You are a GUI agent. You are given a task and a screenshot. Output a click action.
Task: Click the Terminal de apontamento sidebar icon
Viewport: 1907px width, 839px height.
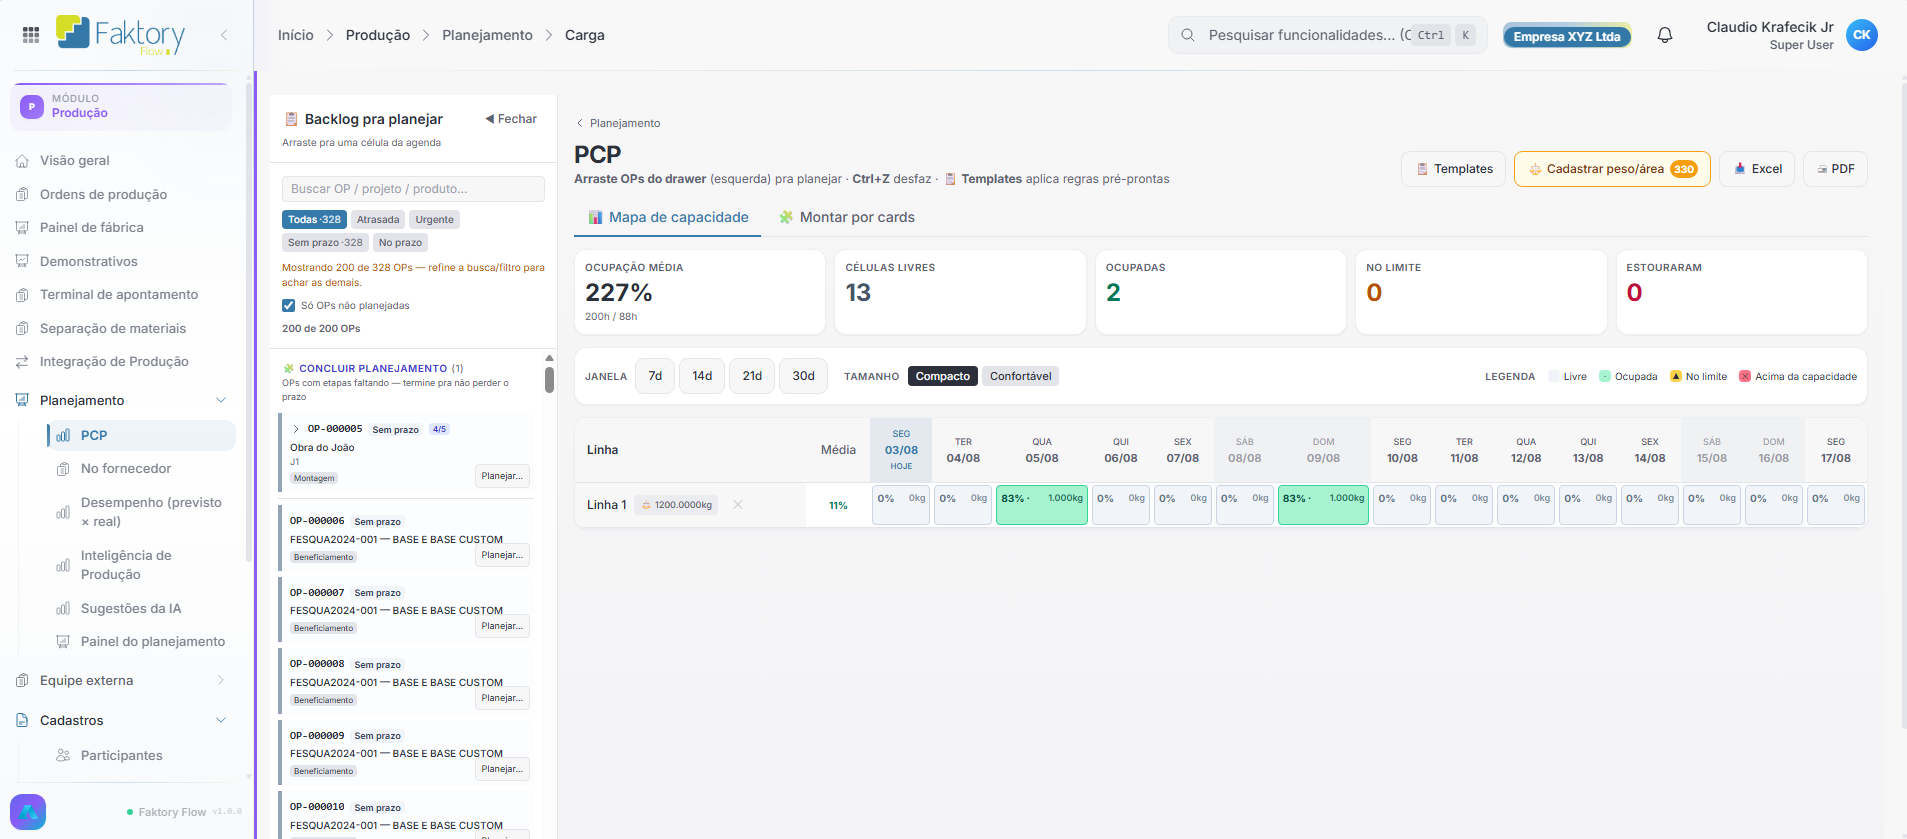tap(22, 295)
